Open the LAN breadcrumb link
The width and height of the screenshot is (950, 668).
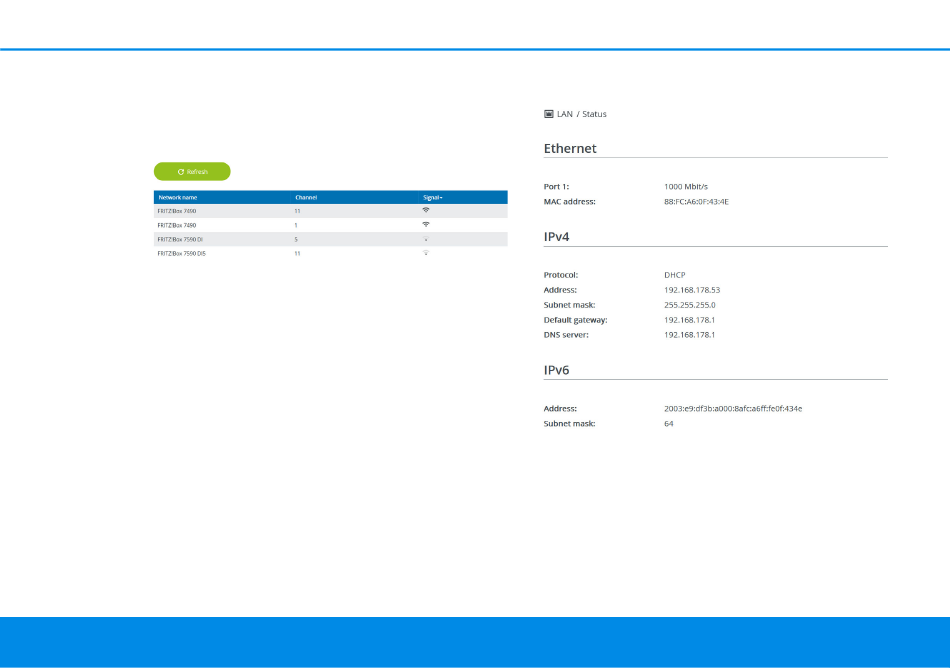click(565, 114)
